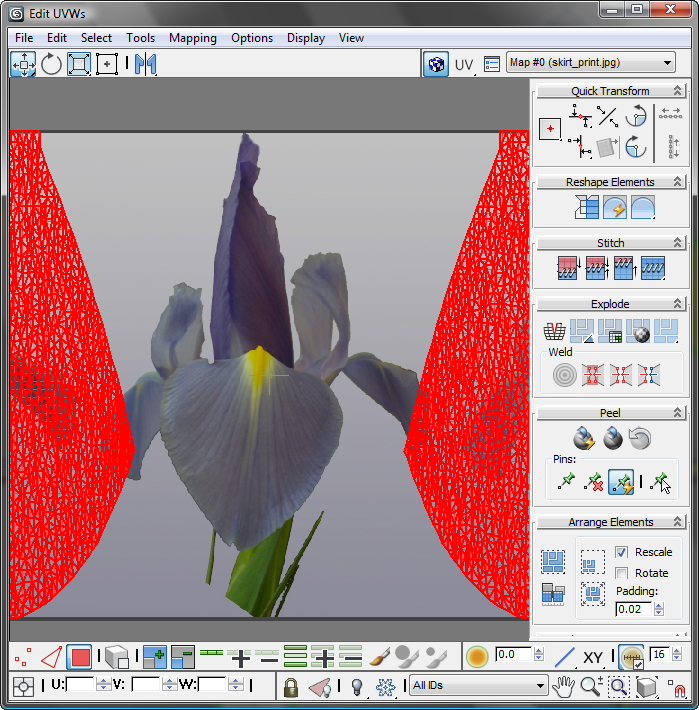Click Stitch Custom icon in Stitch rollout

653,268
